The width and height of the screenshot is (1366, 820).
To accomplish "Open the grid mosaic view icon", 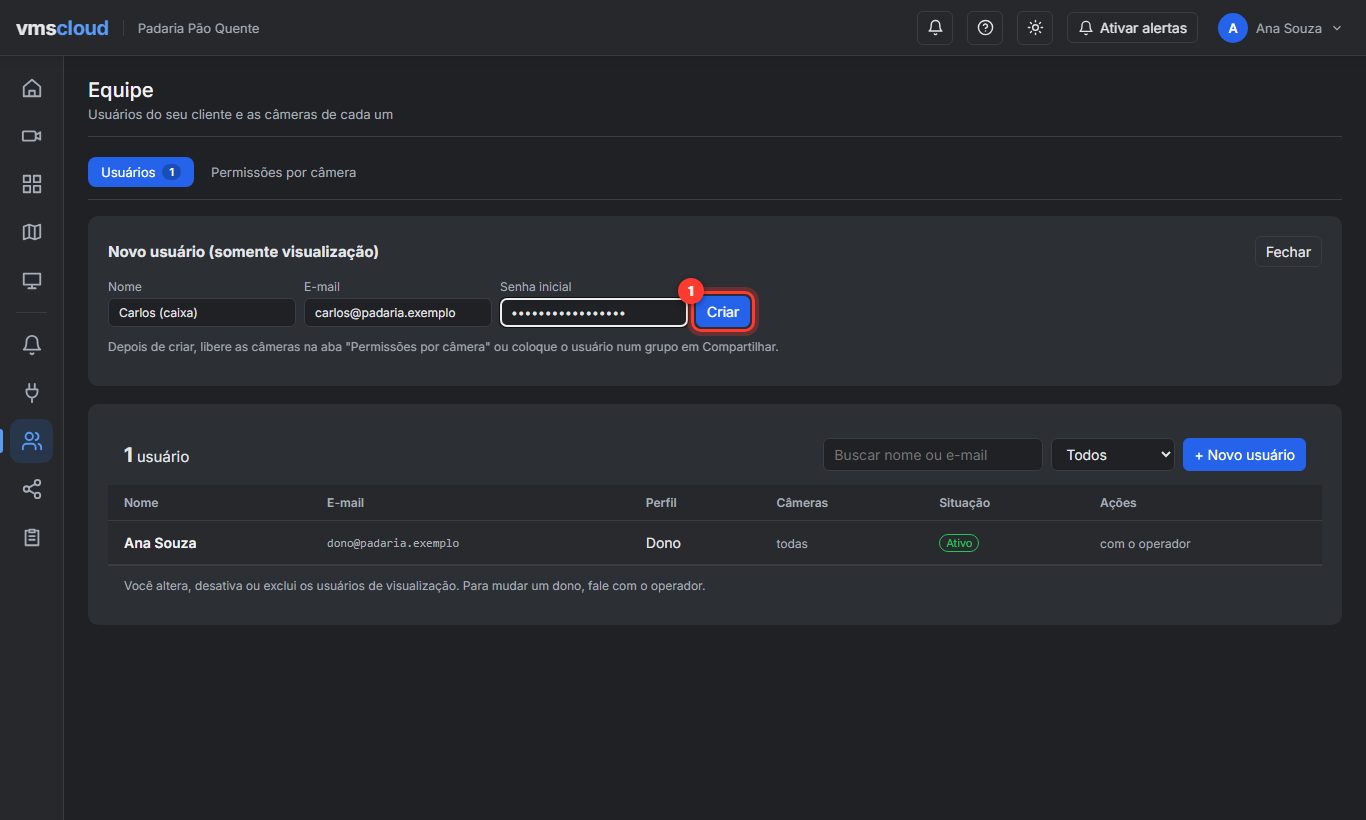I will pos(32,184).
